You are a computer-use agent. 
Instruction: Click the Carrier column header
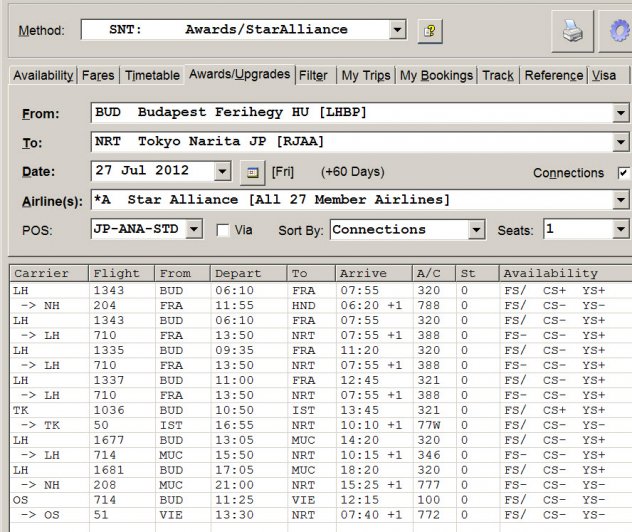(x=48, y=273)
